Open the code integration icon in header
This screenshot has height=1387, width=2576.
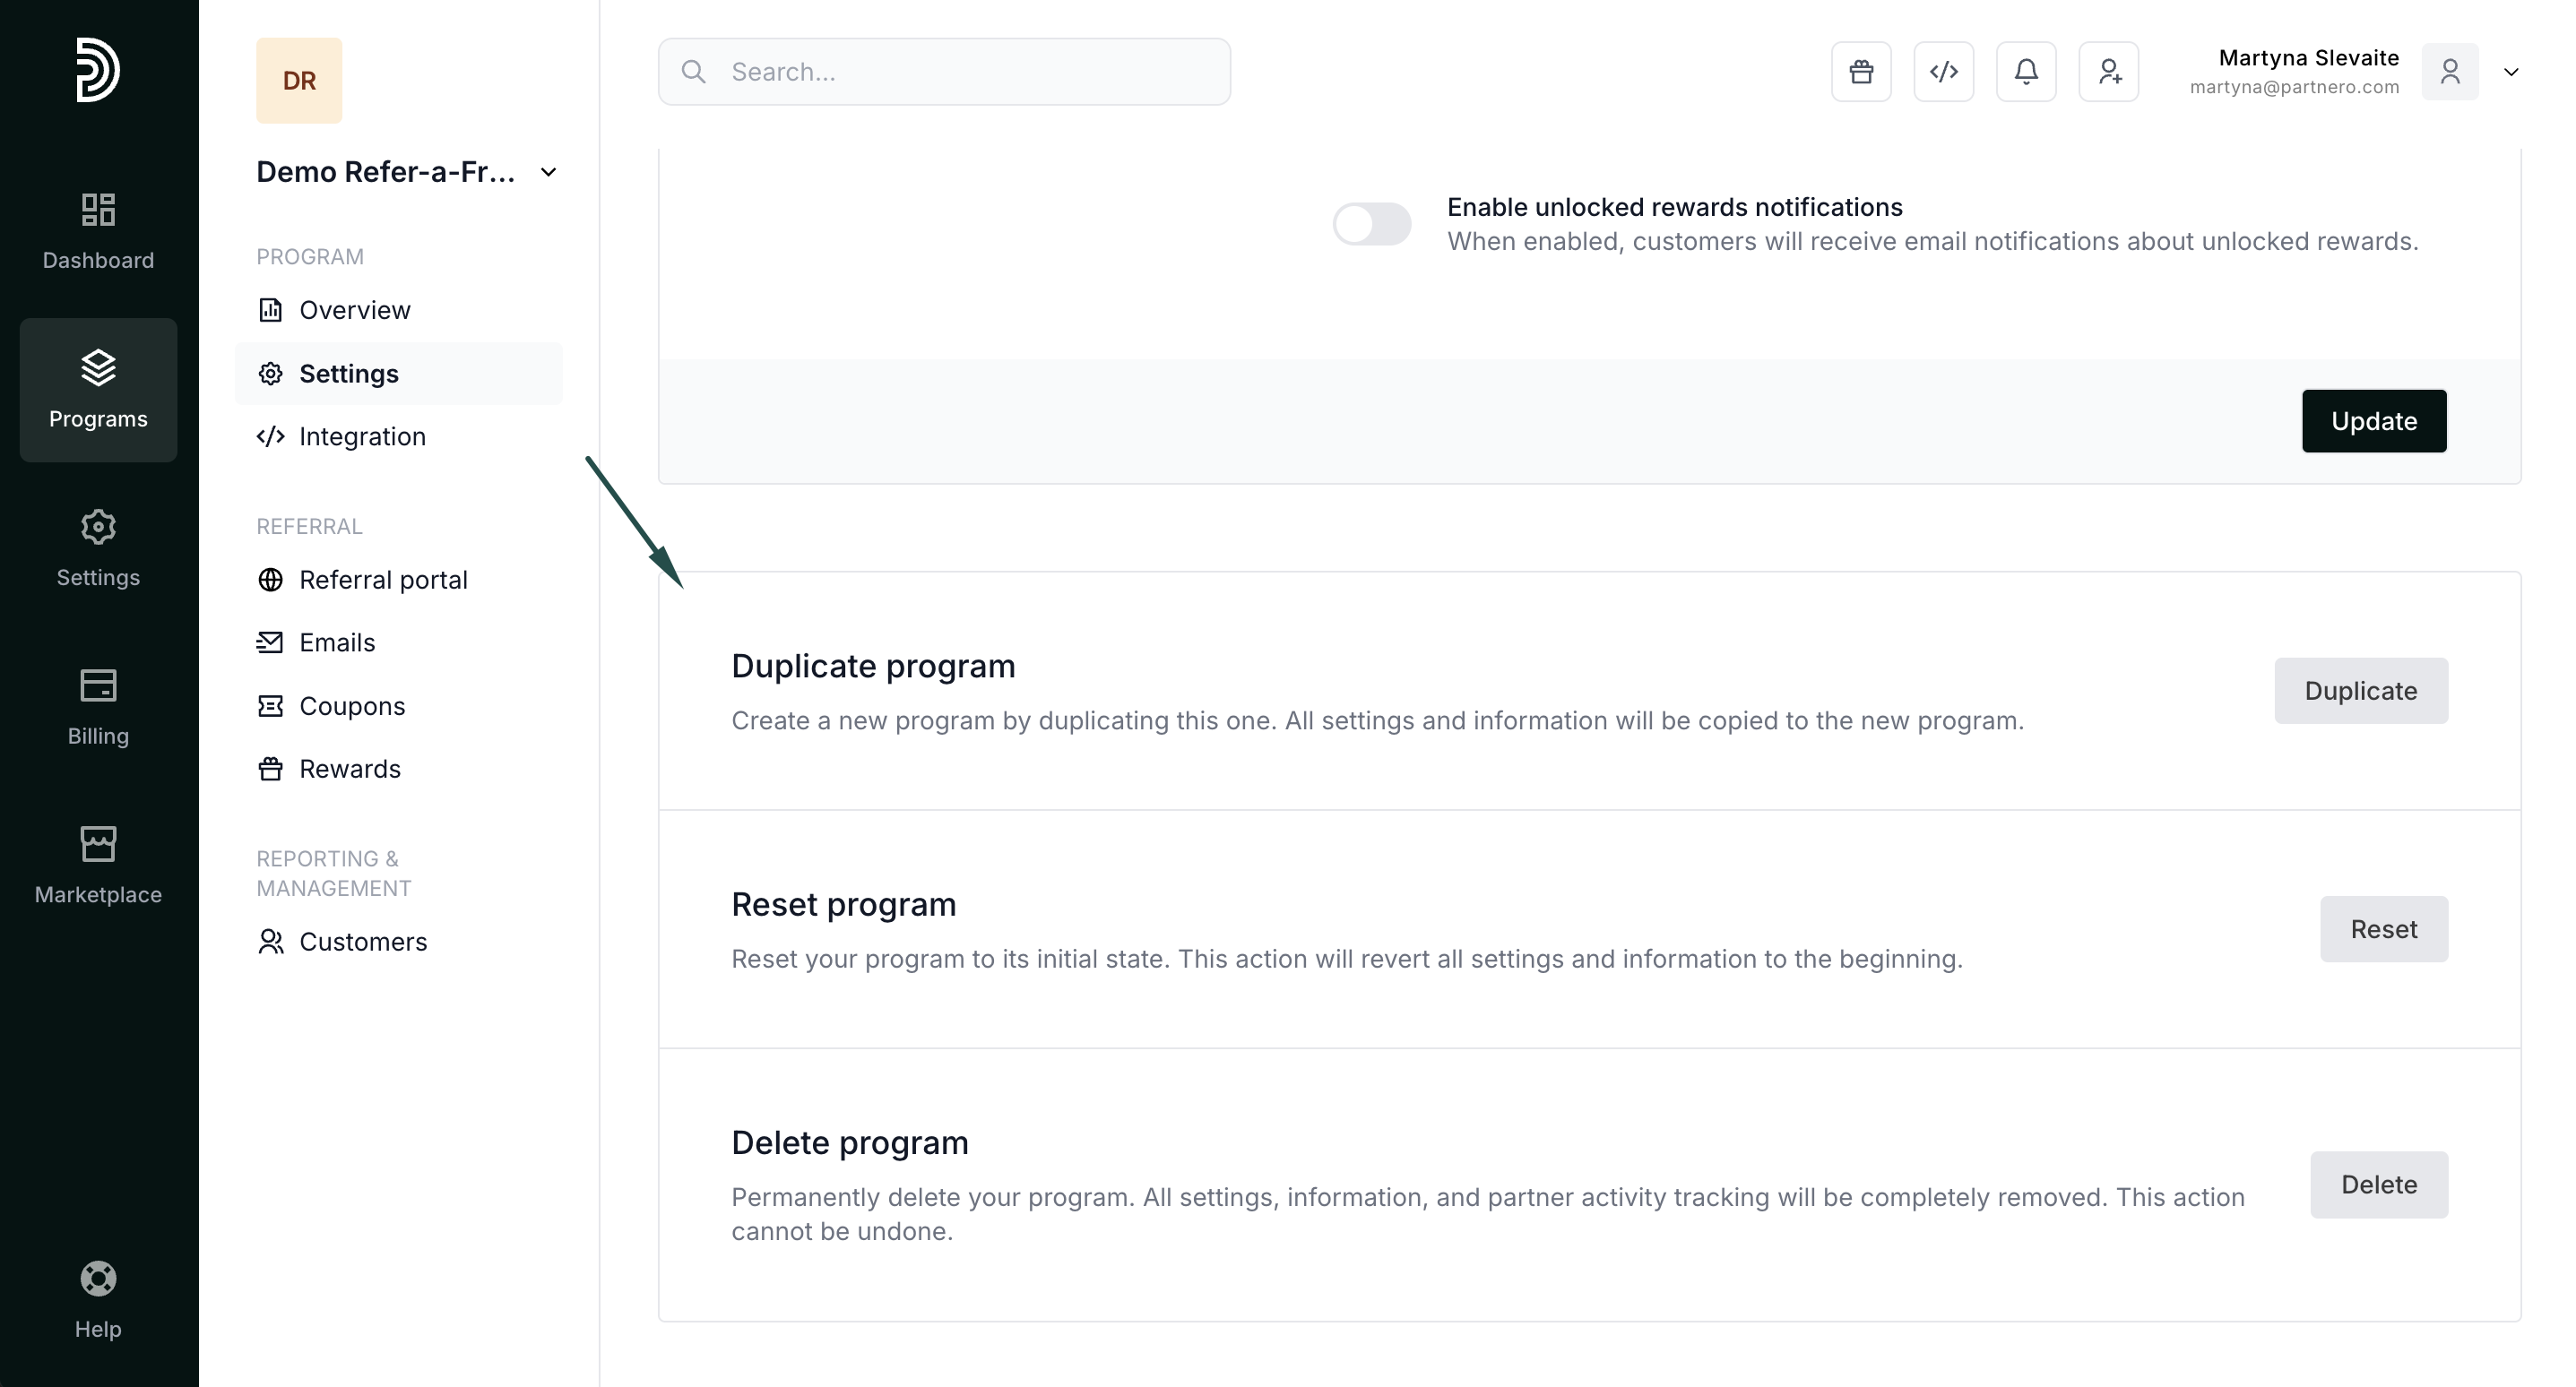pos(1943,72)
